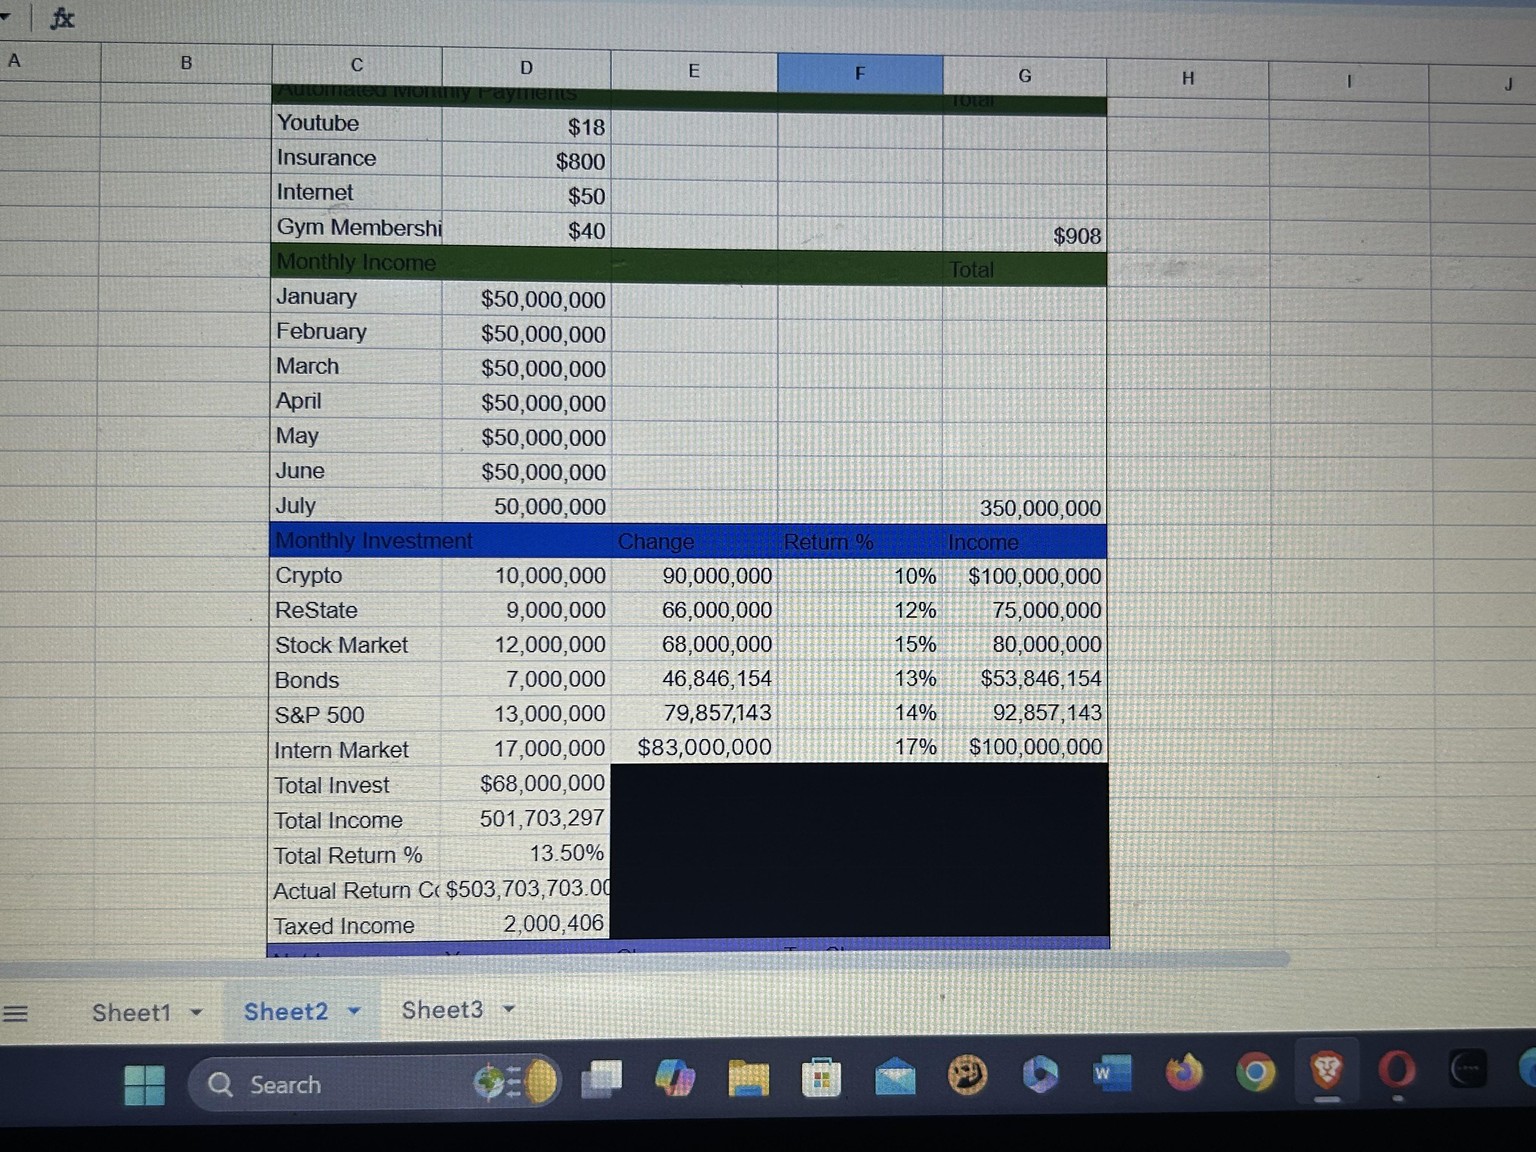This screenshot has height=1152, width=1536.
Task: Select the column G header
Action: pyautogui.click(x=1025, y=76)
